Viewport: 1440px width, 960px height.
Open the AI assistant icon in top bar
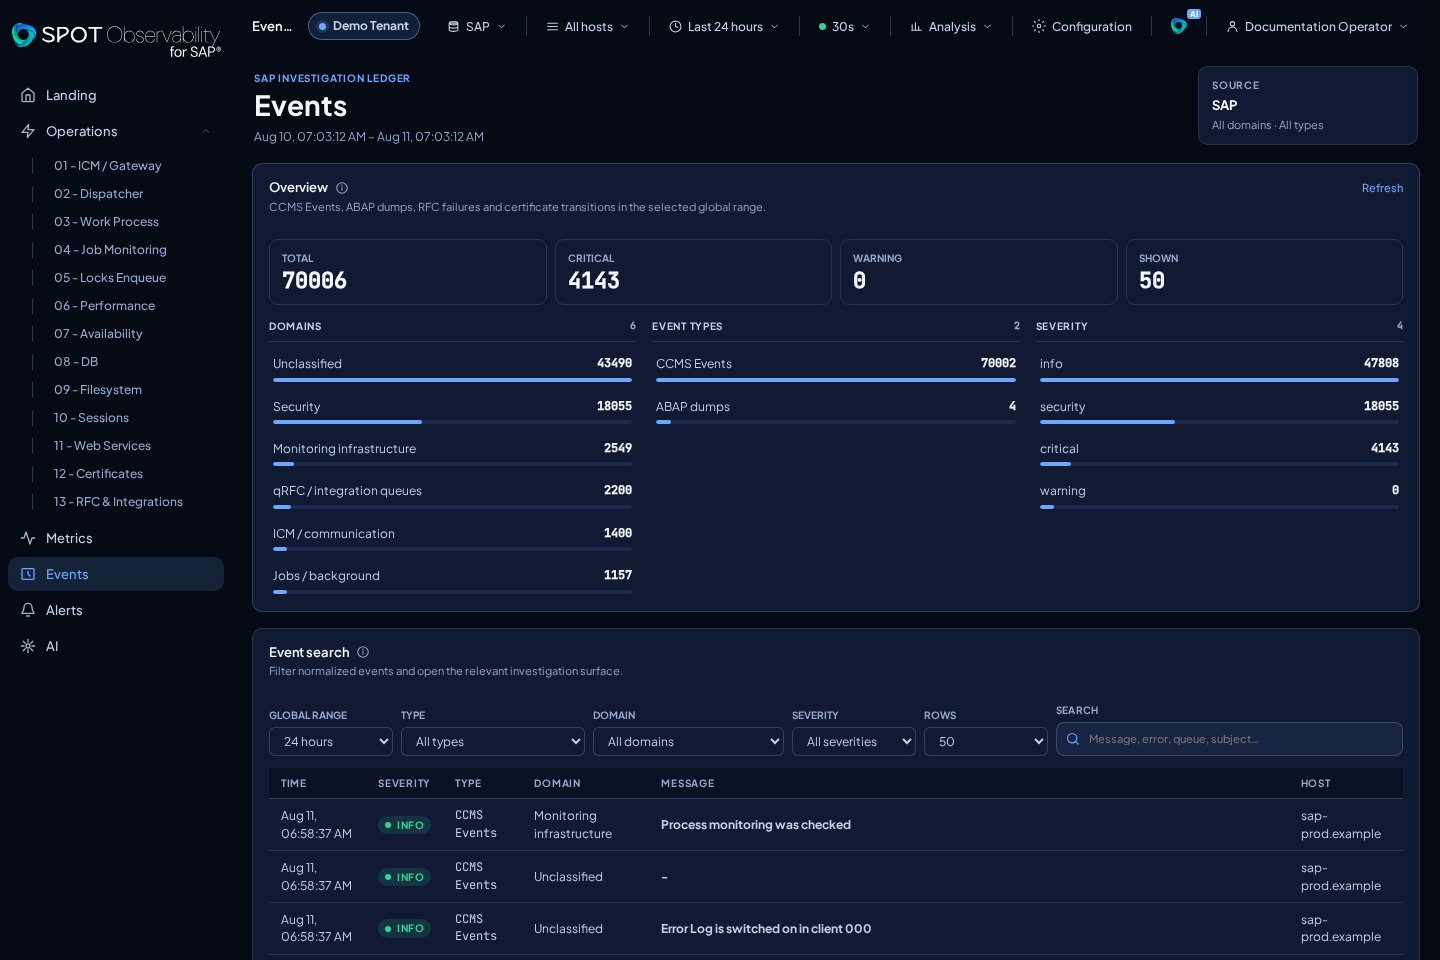pyautogui.click(x=1180, y=26)
